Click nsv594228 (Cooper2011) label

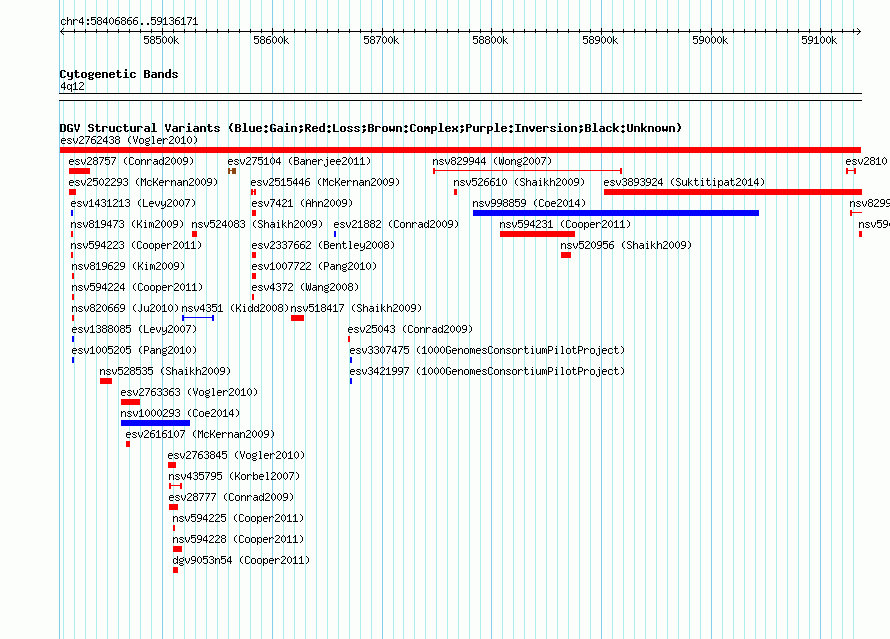pyautogui.click(x=238, y=539)
